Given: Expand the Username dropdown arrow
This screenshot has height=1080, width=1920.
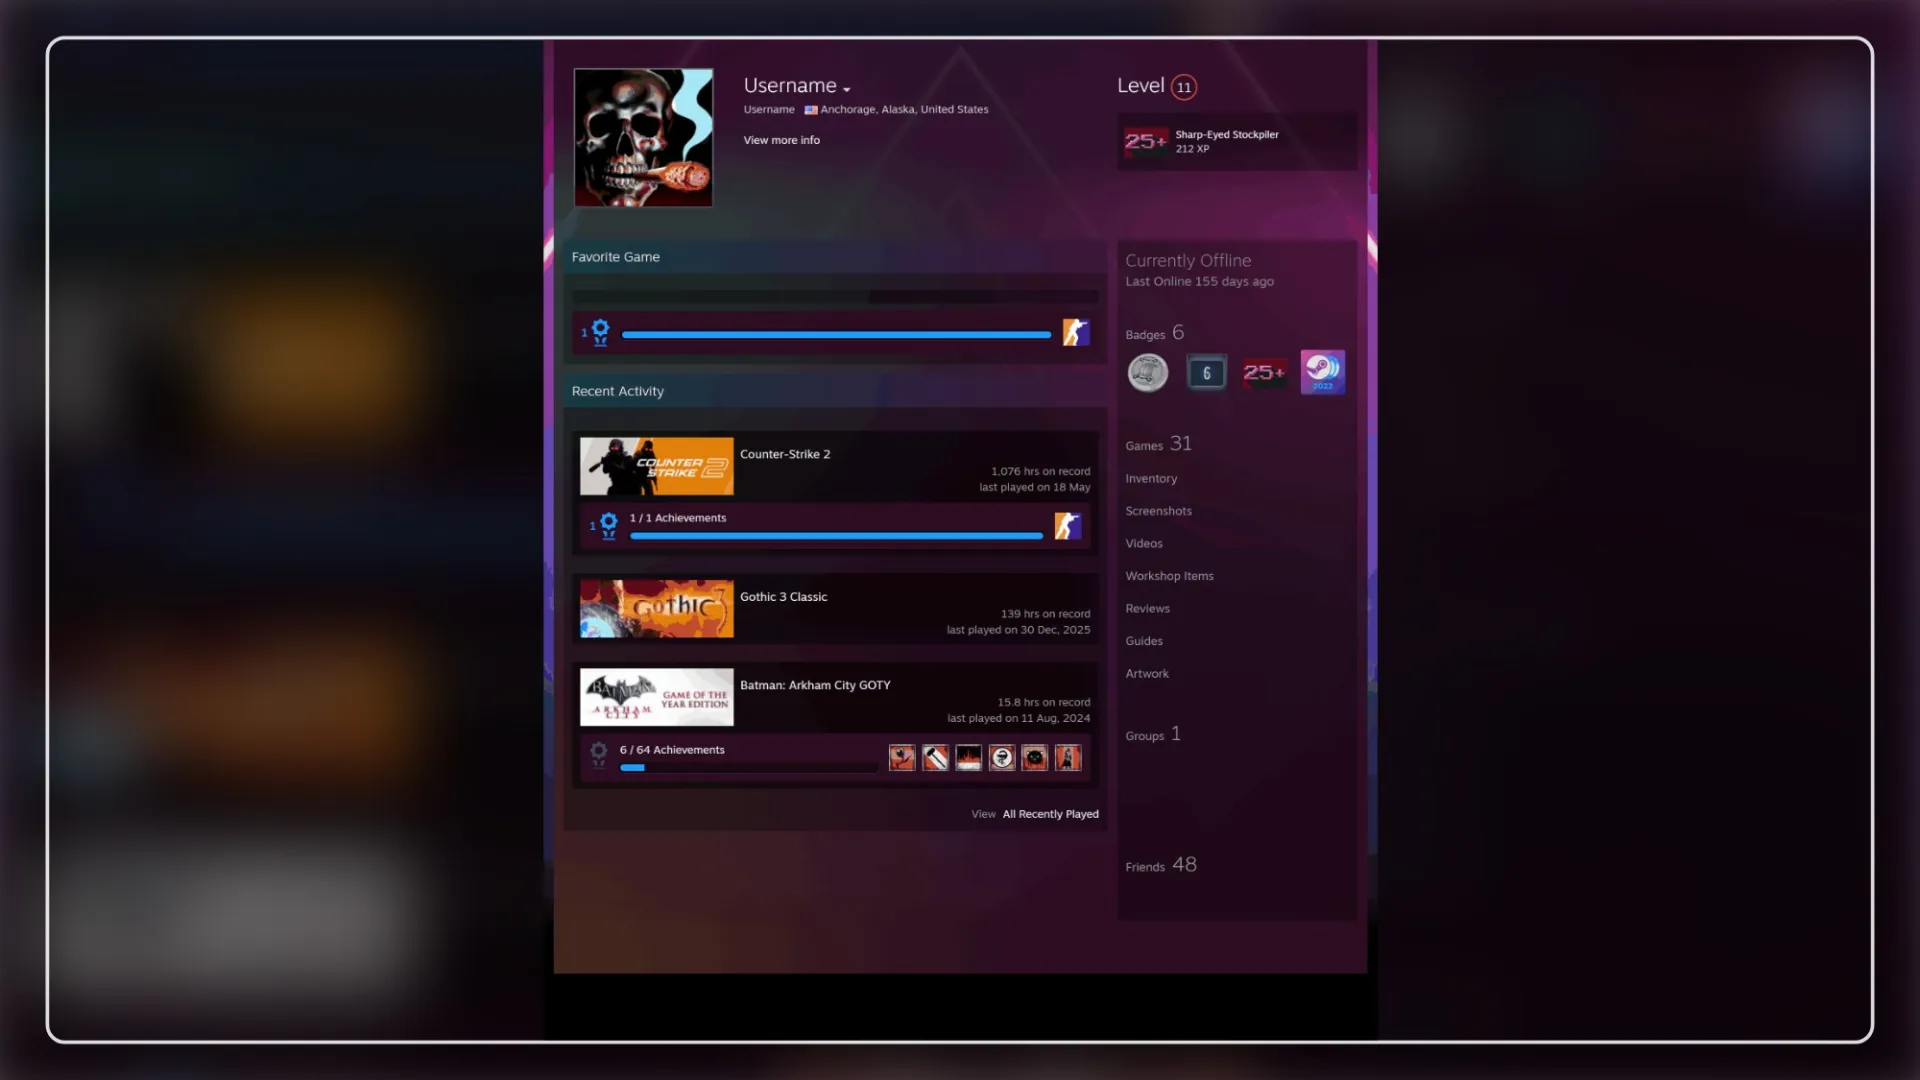Looking at the screenshot, I should (x=847, y=89).
